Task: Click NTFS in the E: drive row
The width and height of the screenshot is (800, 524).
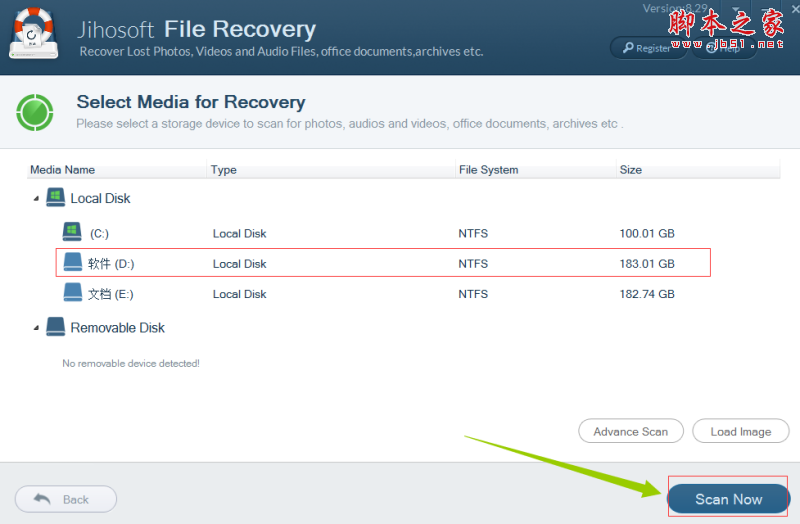Action: point(473,294)
